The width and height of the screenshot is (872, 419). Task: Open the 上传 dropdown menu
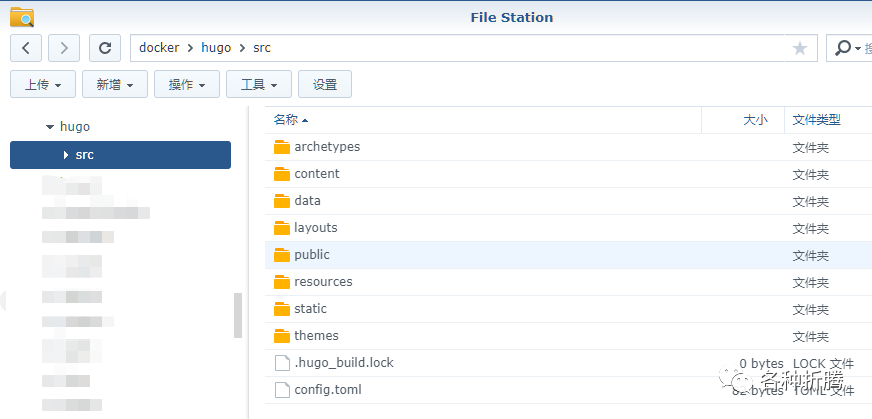(43, 85)
